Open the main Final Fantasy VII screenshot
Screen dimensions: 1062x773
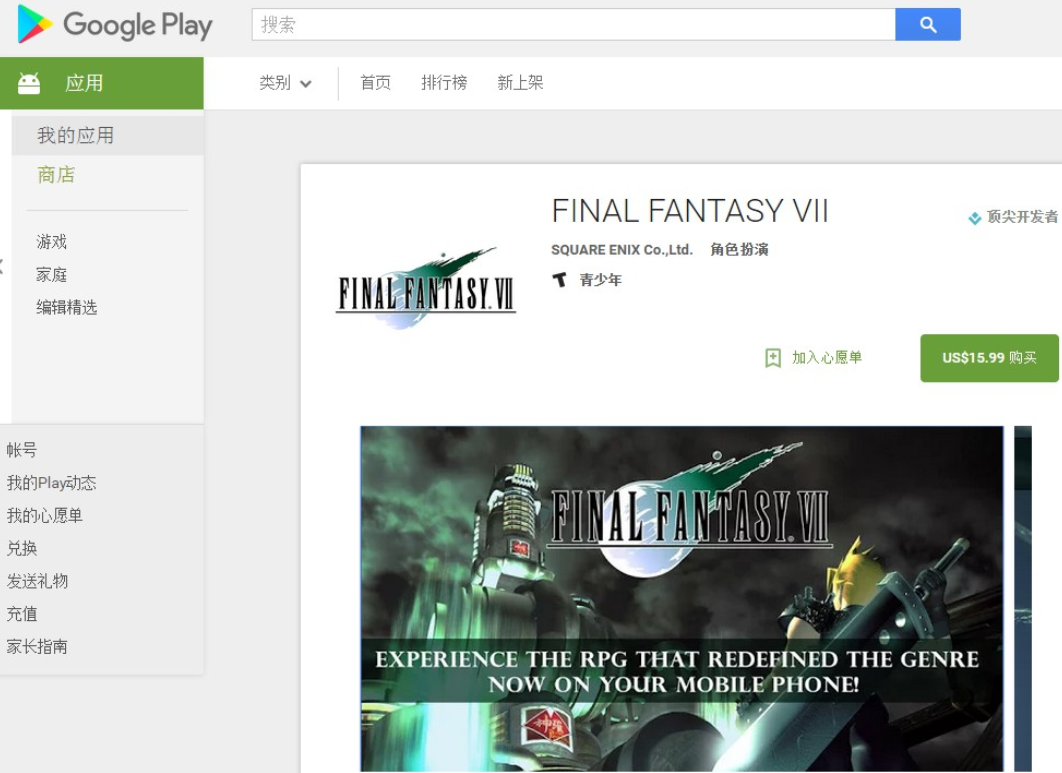(681, 599)
